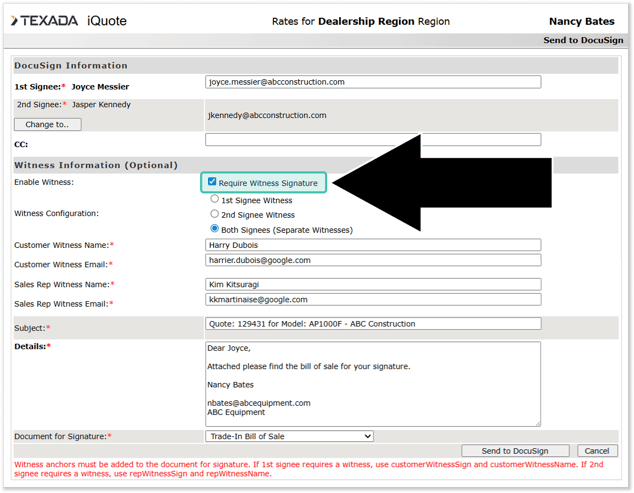The image size is (634, 493).
Task: Click the 2nd Signee email address text
Action: (267, 115)
